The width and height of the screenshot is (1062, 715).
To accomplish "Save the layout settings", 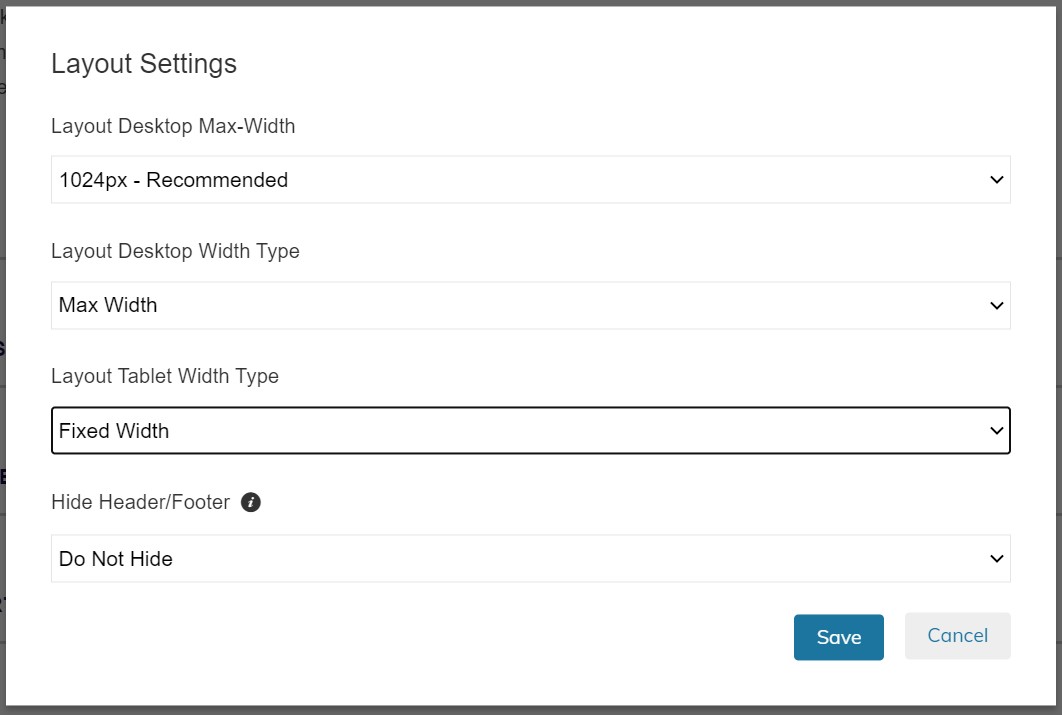I will pyautogui.click(x=838, y=637).
